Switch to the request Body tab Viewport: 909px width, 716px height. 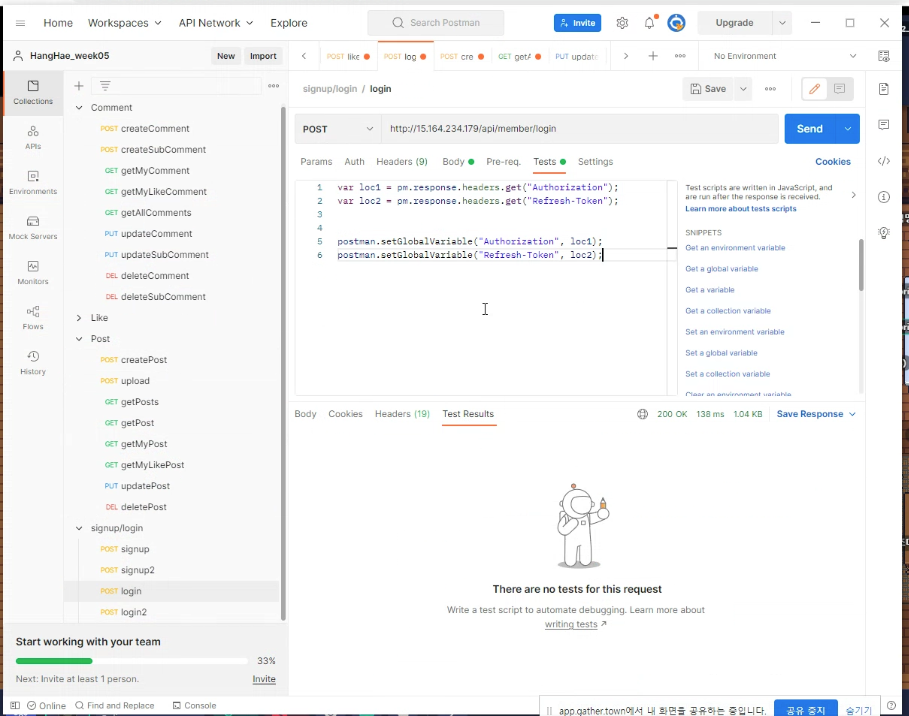(x=457, y=162)
